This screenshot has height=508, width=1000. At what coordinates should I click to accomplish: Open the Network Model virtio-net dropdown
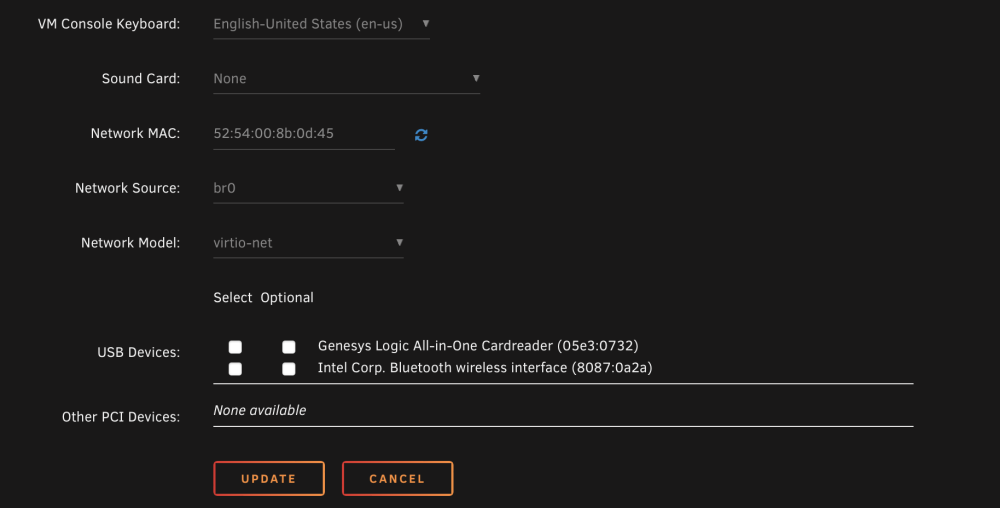coord(308,243)
